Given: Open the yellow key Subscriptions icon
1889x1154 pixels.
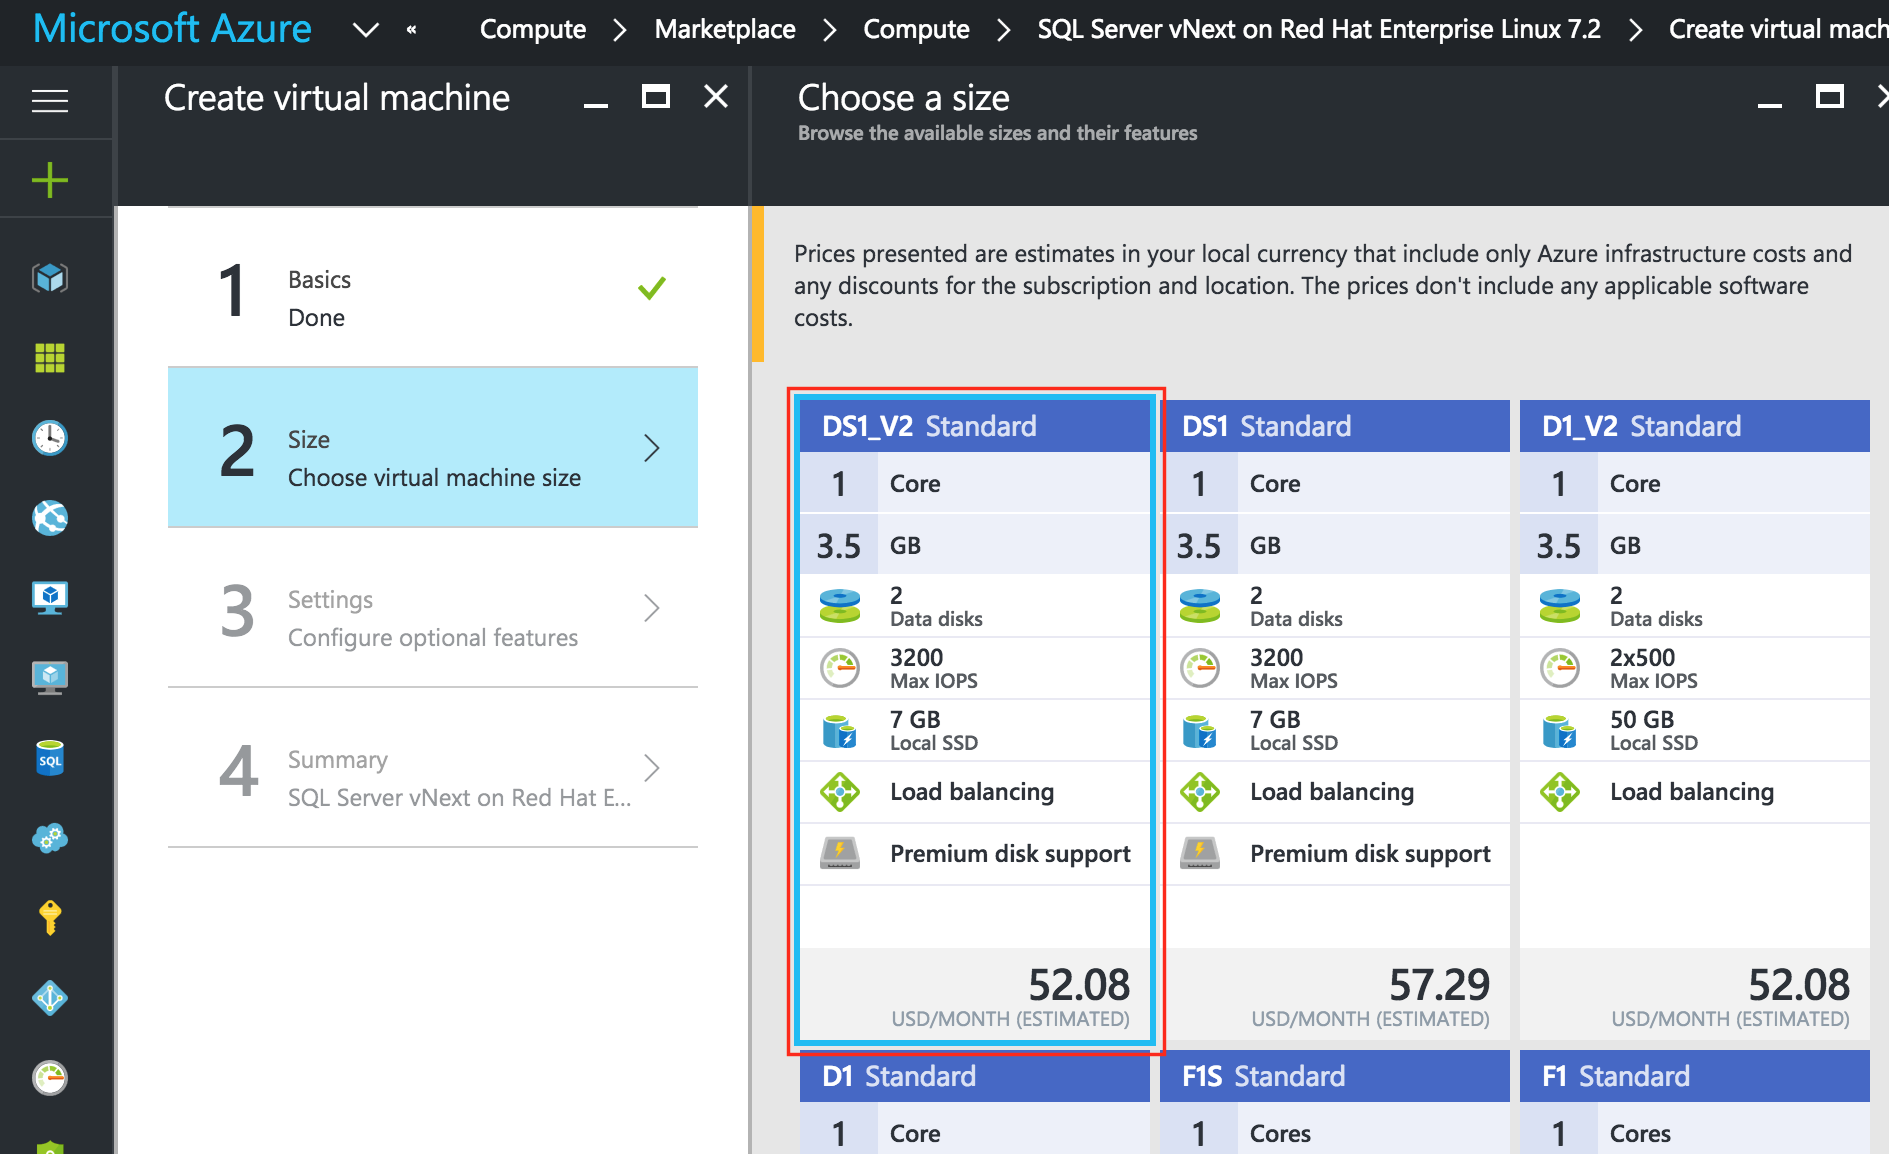Looking at the screenshot, I should 50,917.
